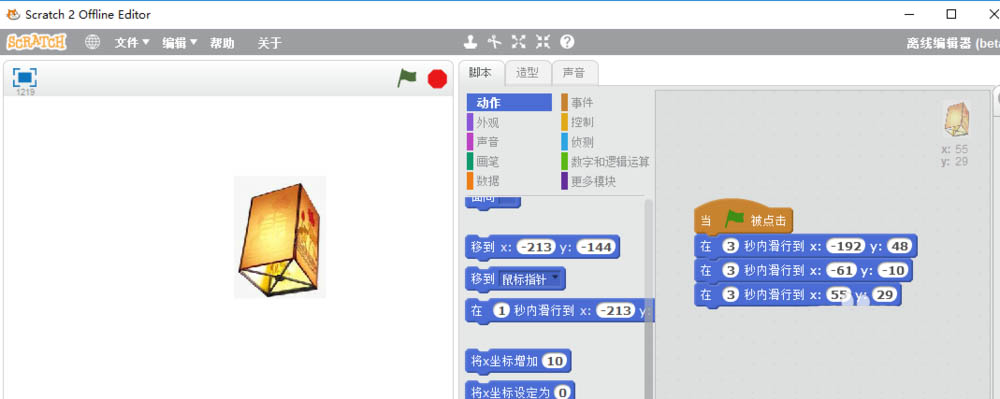Select the delete scissors tool
The image size is (1000, 399).
(x=494, y=42)
